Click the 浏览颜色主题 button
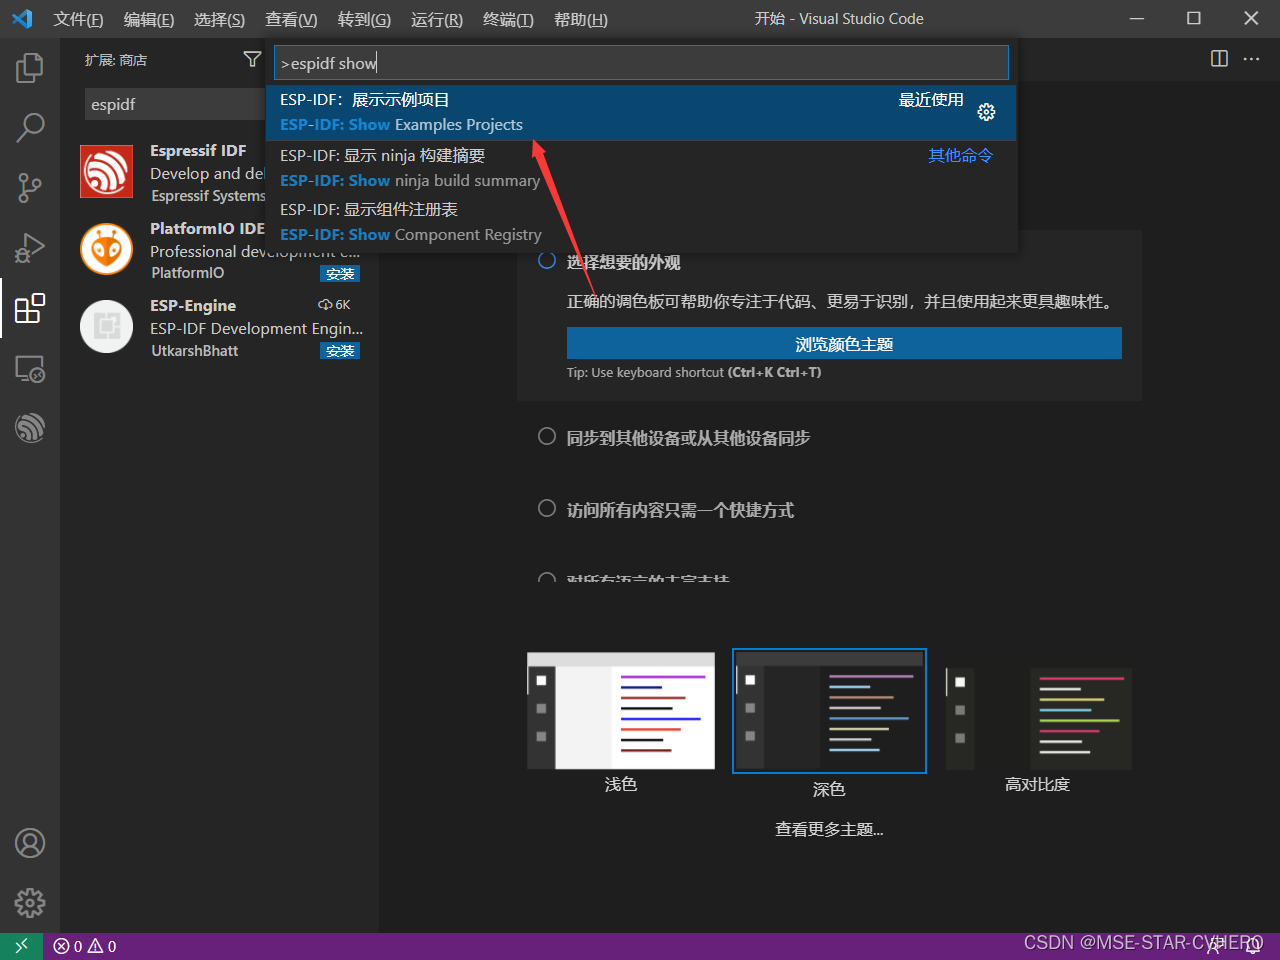Image resolution: width=1280 pixels, height=960 pixels. pos(844,344)
